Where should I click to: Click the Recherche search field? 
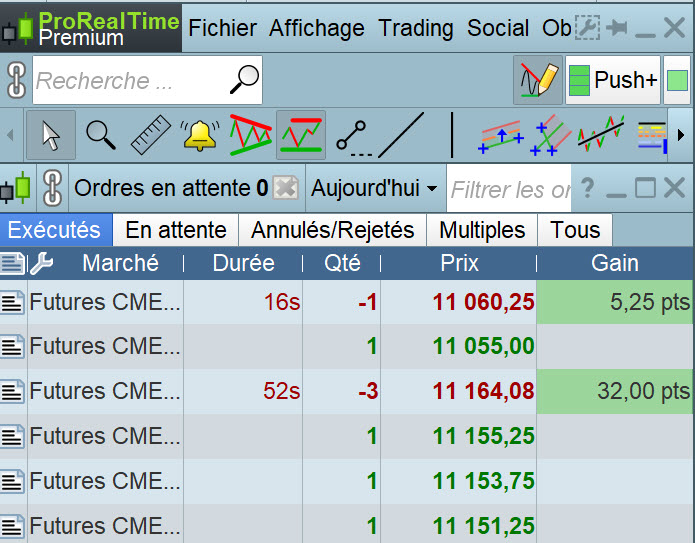pyautogui.click(x=130, y=80)
